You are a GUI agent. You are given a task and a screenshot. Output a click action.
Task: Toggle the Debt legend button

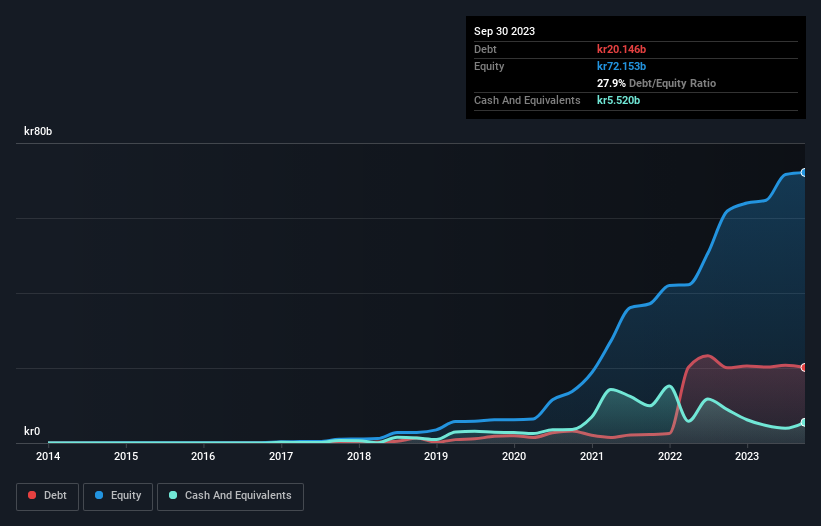(x=47, y=496)
